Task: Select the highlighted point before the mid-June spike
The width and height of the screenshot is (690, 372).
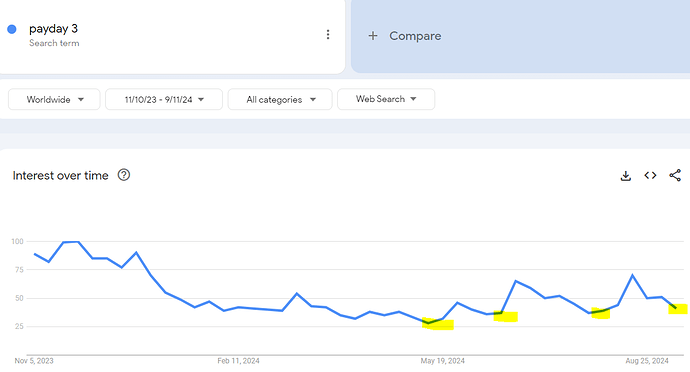Action: click(501, 313)
